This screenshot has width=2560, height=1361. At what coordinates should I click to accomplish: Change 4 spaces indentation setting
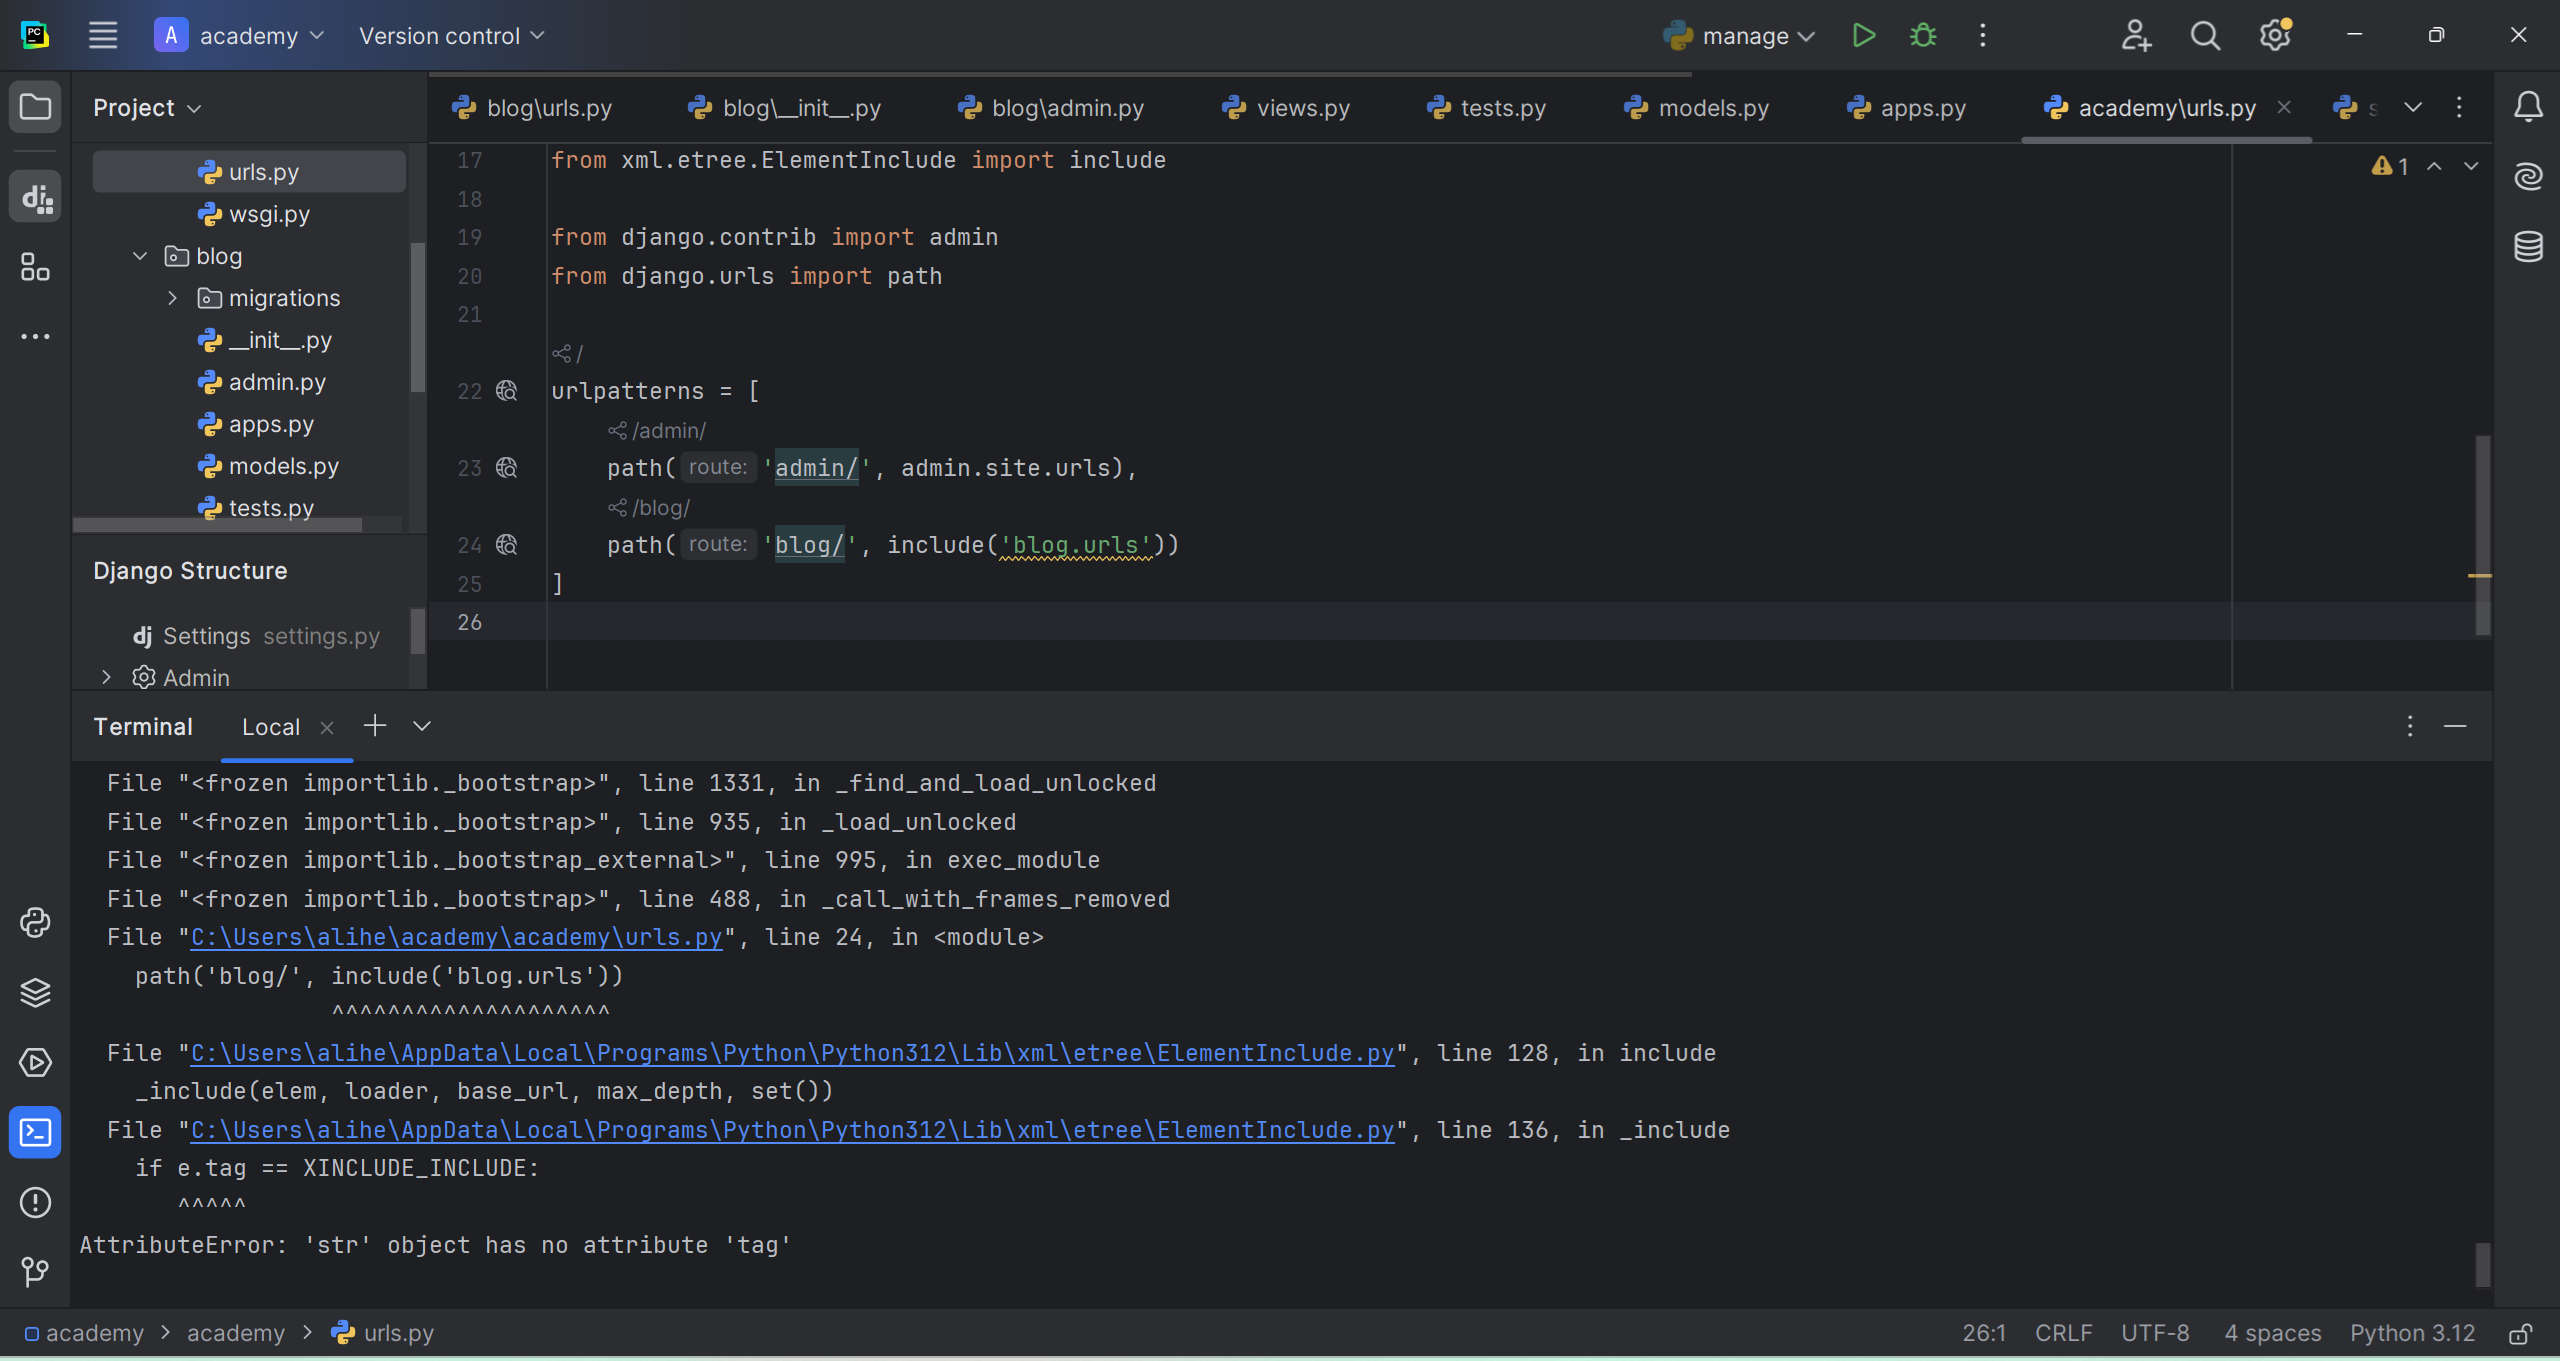pyautogui.click(x=2272, y=1334)
